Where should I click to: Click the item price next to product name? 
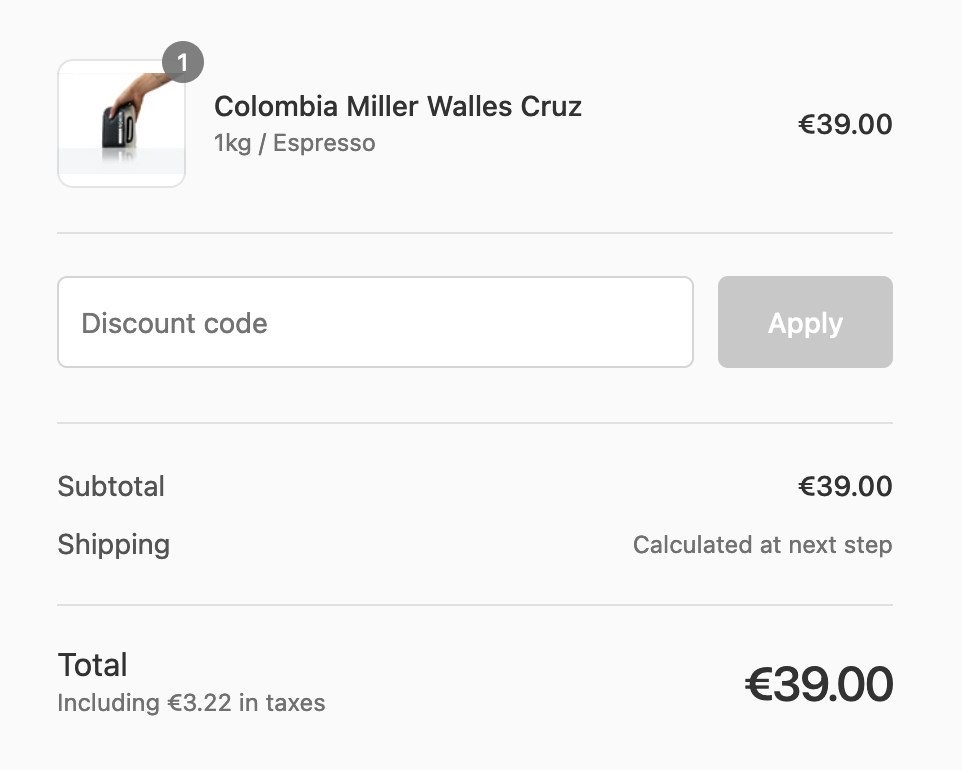pos(844,125)
